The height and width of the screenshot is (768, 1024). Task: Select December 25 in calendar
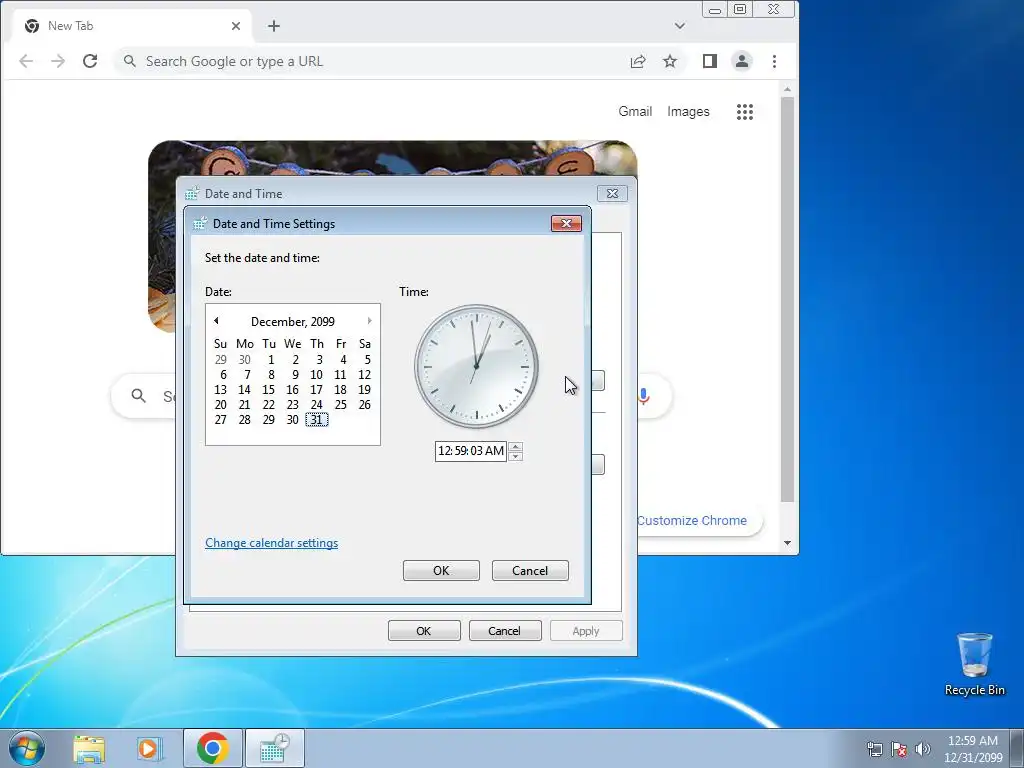click(x=340, y=405)
